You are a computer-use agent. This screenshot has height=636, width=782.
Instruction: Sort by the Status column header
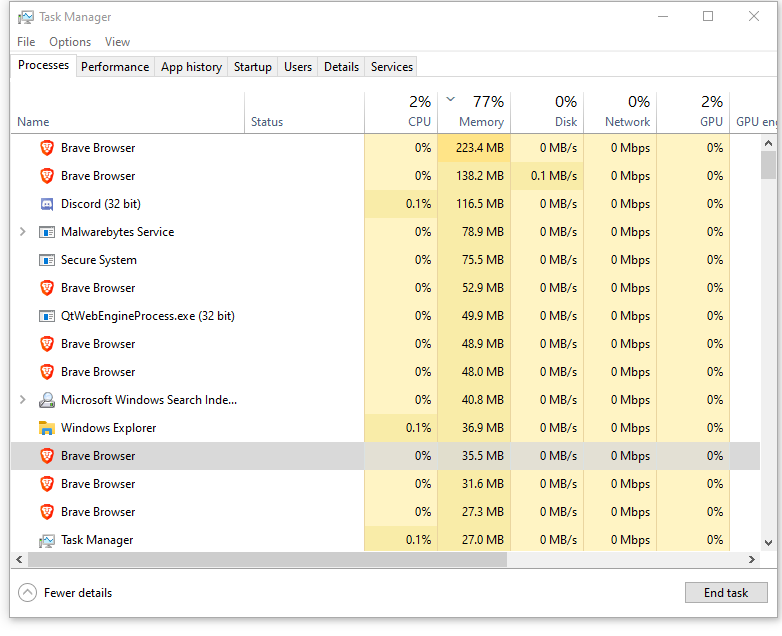[304, 113]
